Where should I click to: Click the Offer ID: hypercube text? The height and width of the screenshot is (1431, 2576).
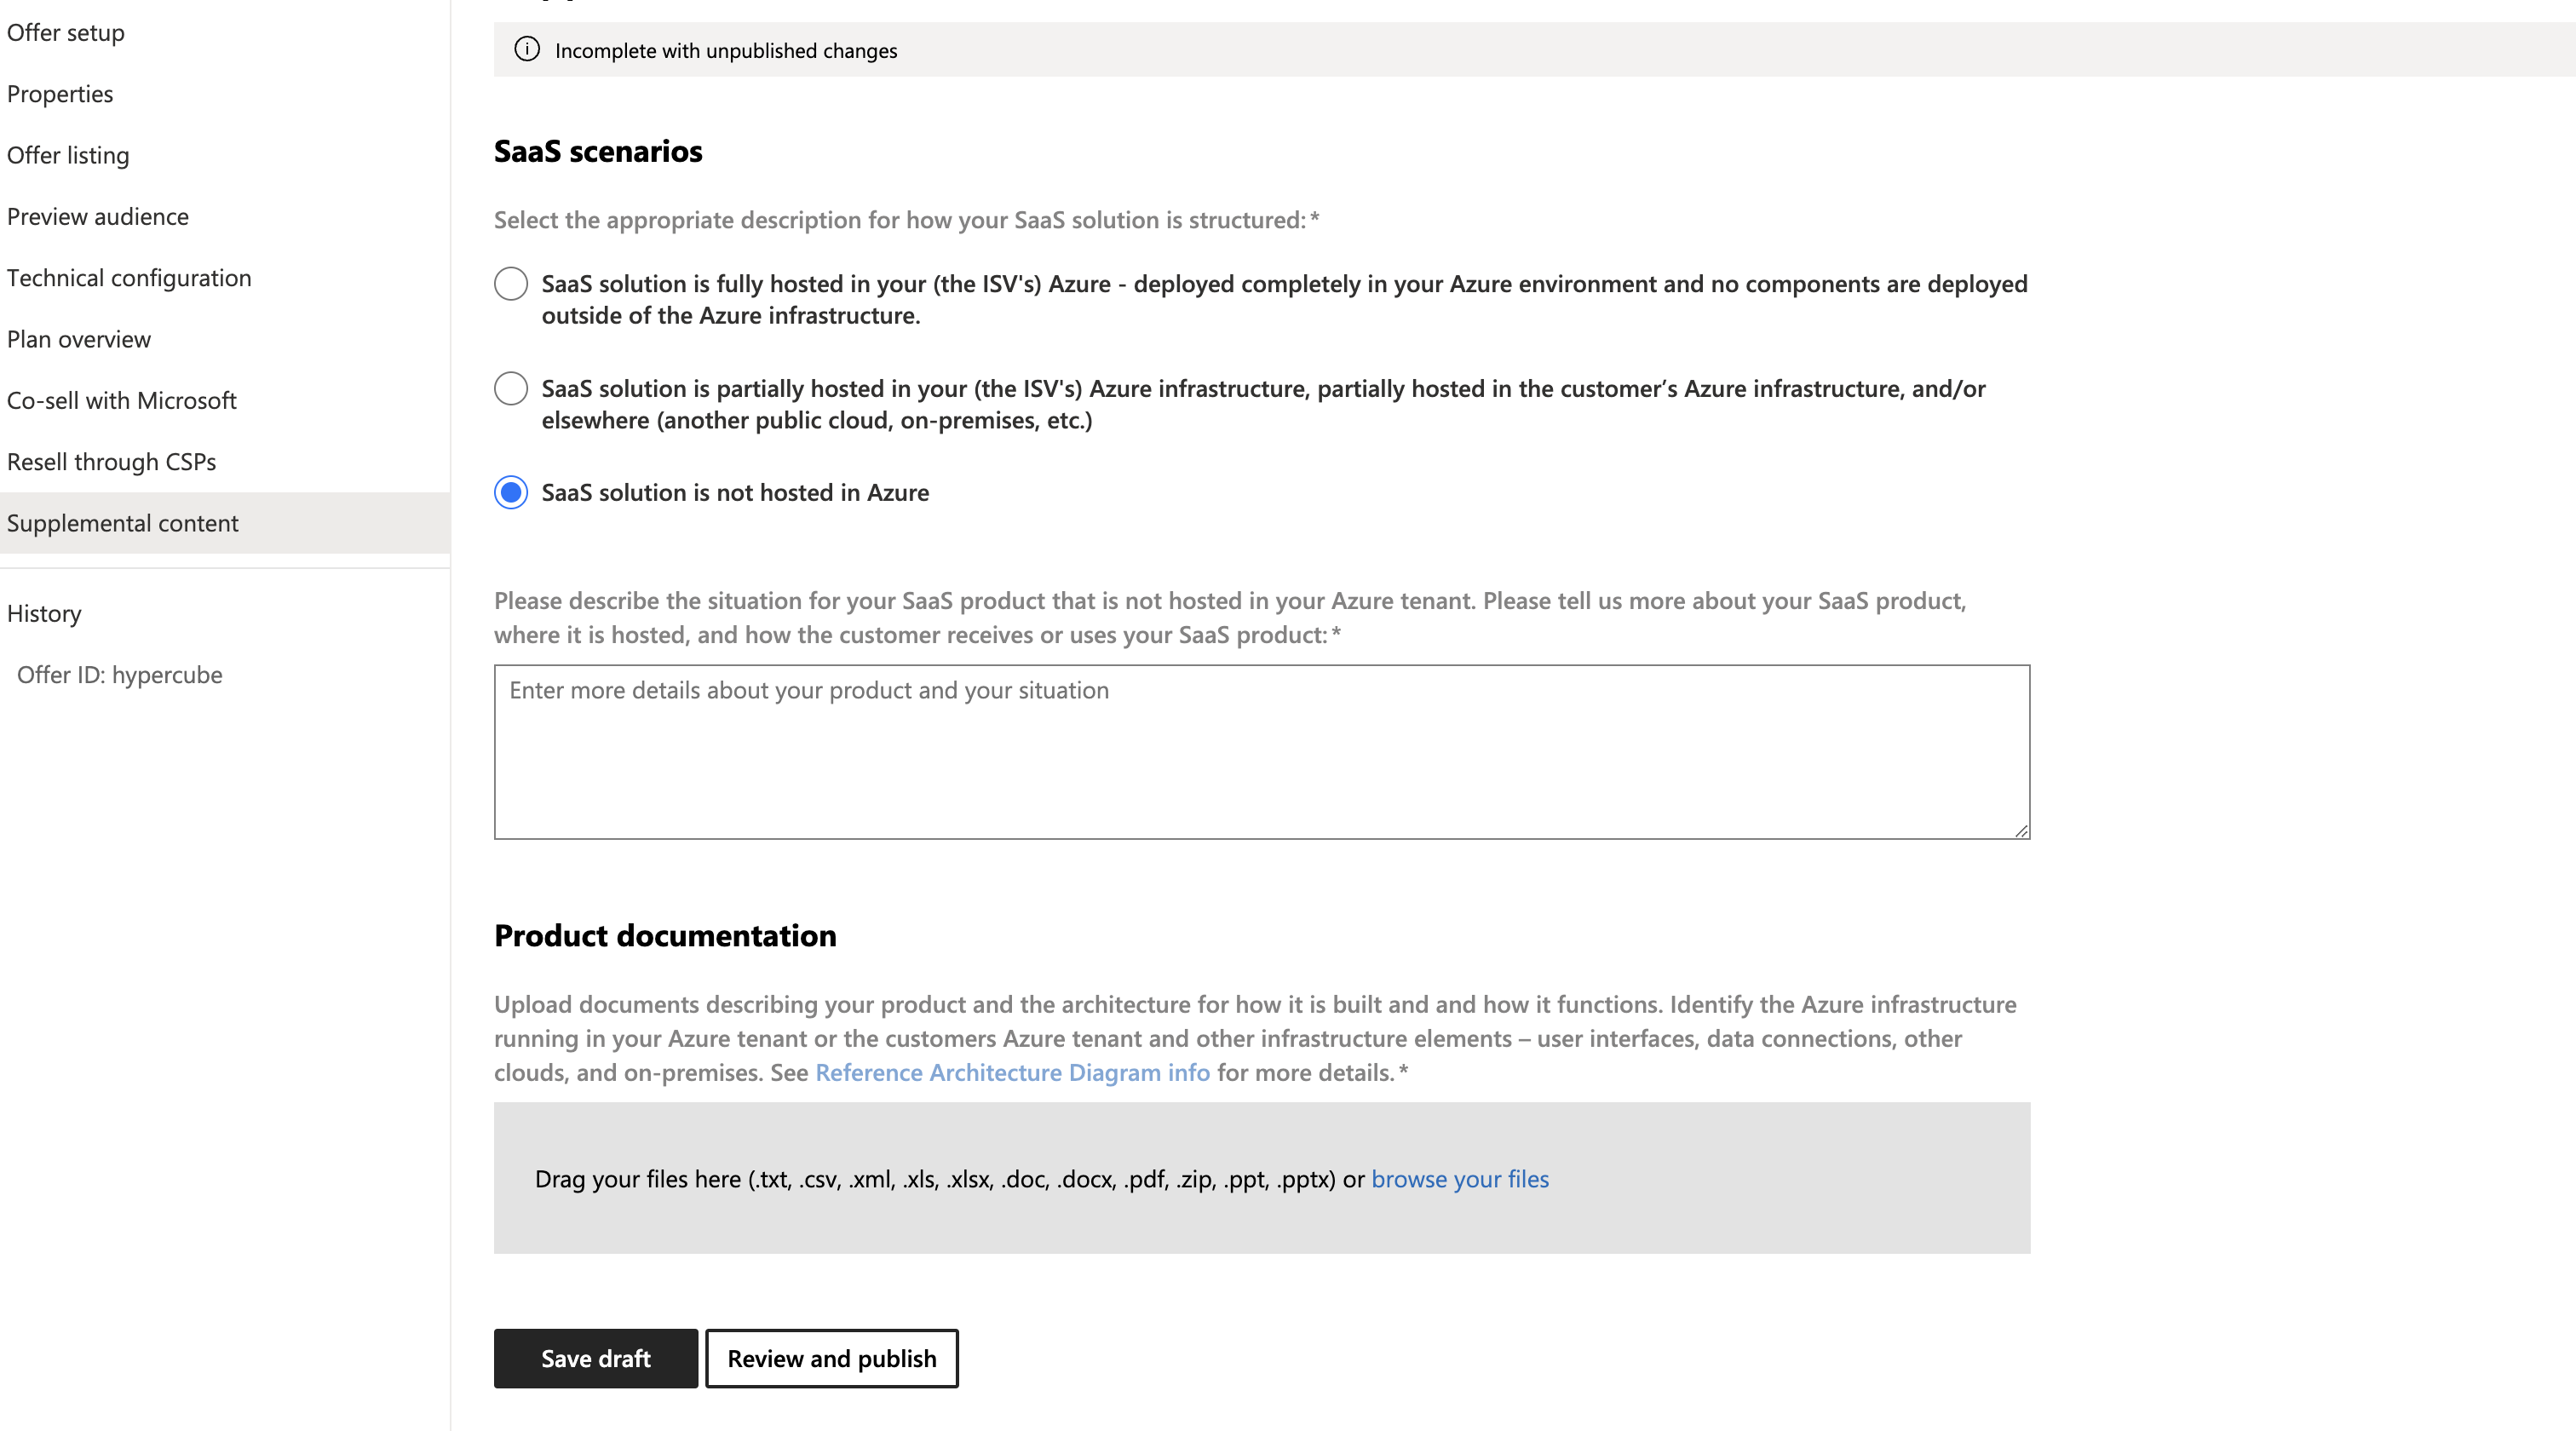click(120, 675)
